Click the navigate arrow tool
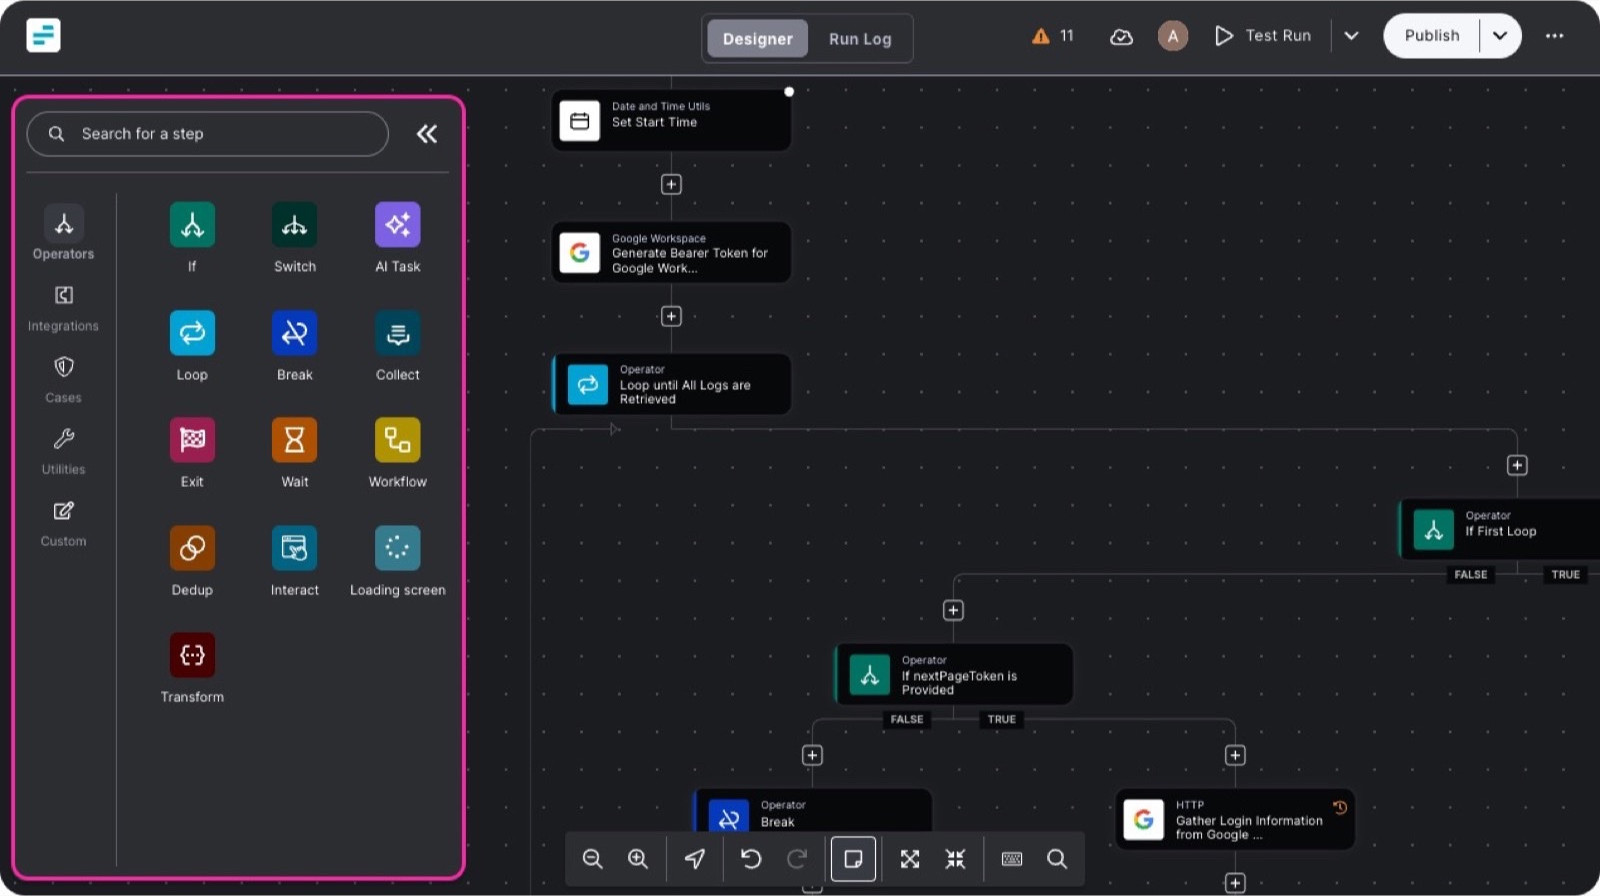1600x896 pixels. (695, 859)
